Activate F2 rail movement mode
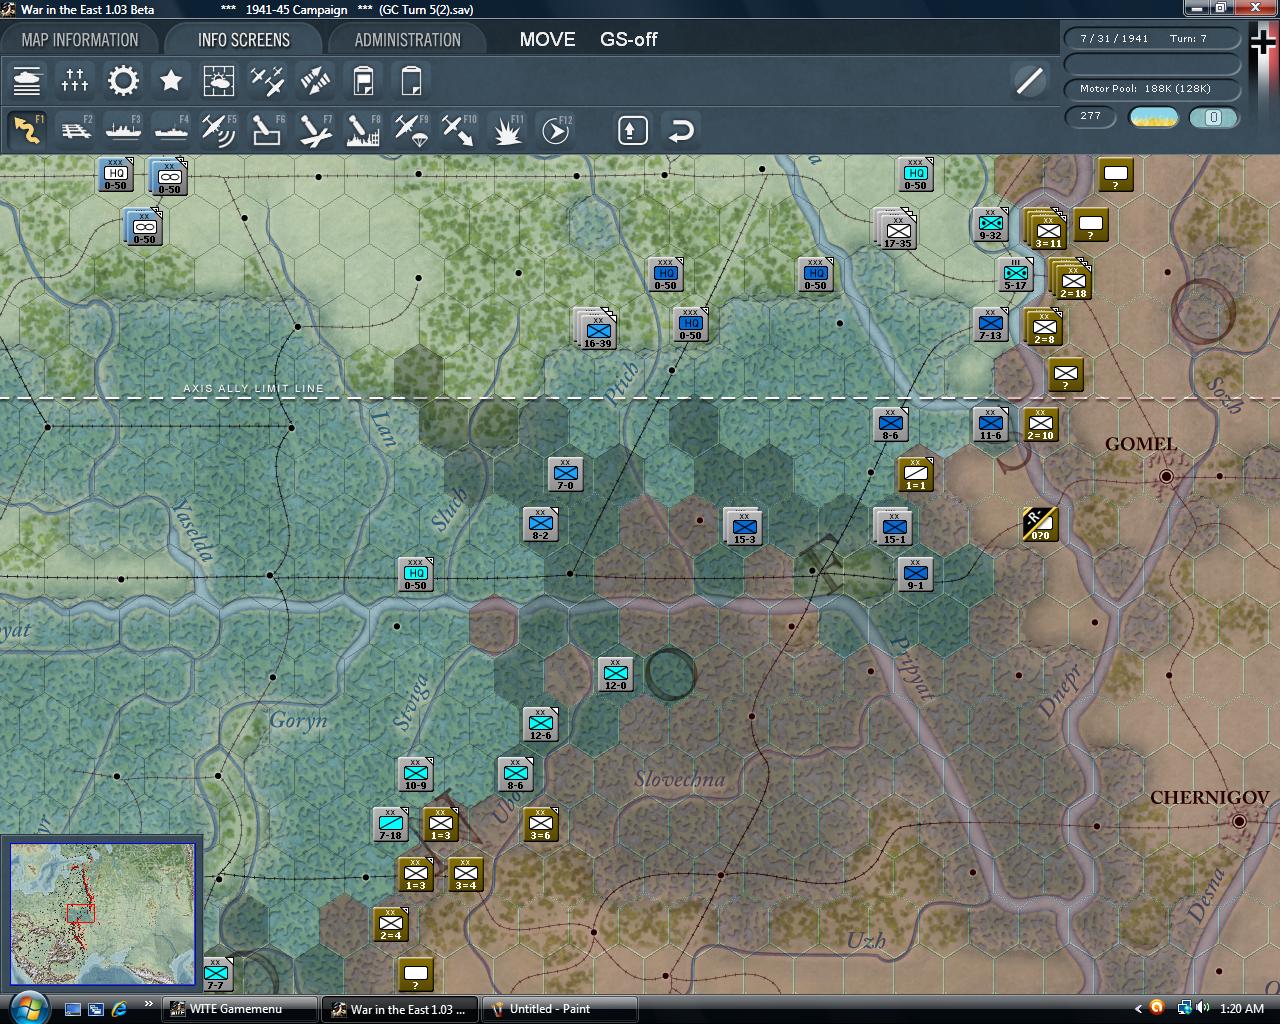The width and height of the screenshot is (1280, 1024). pos(75,130)
